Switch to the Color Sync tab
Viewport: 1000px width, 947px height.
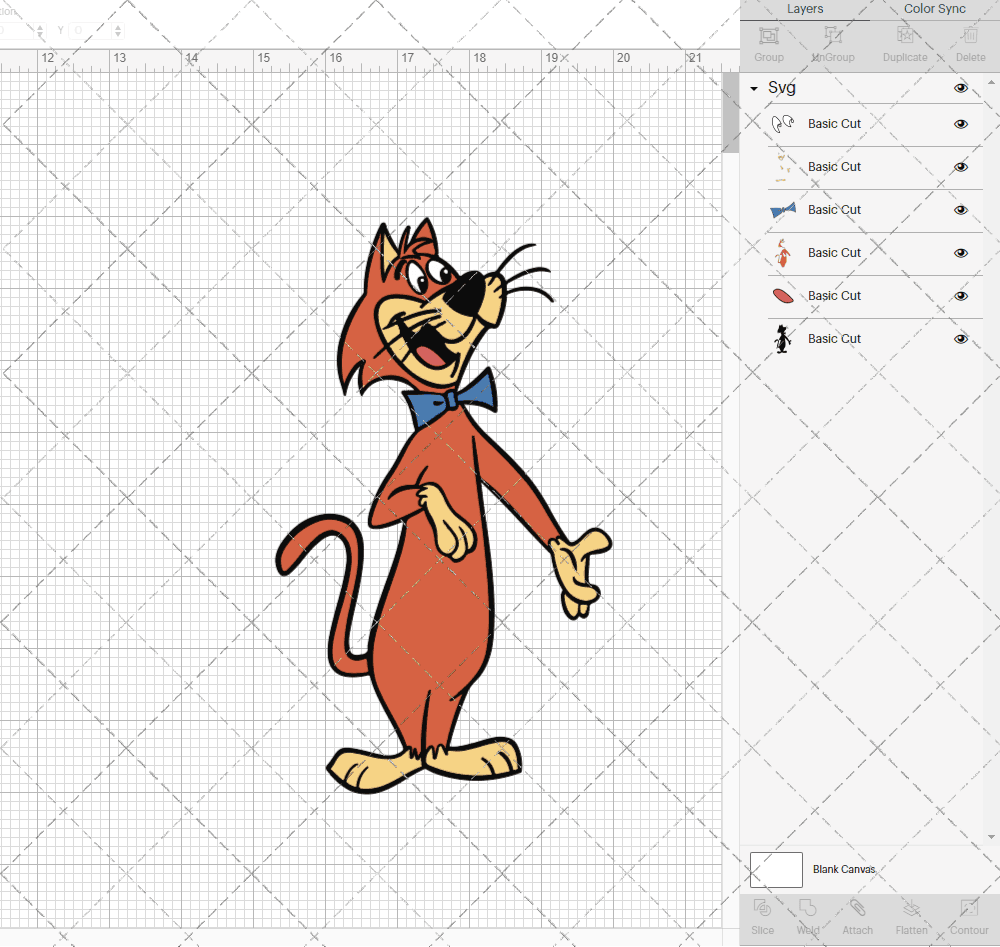click(x=934, y=9)
